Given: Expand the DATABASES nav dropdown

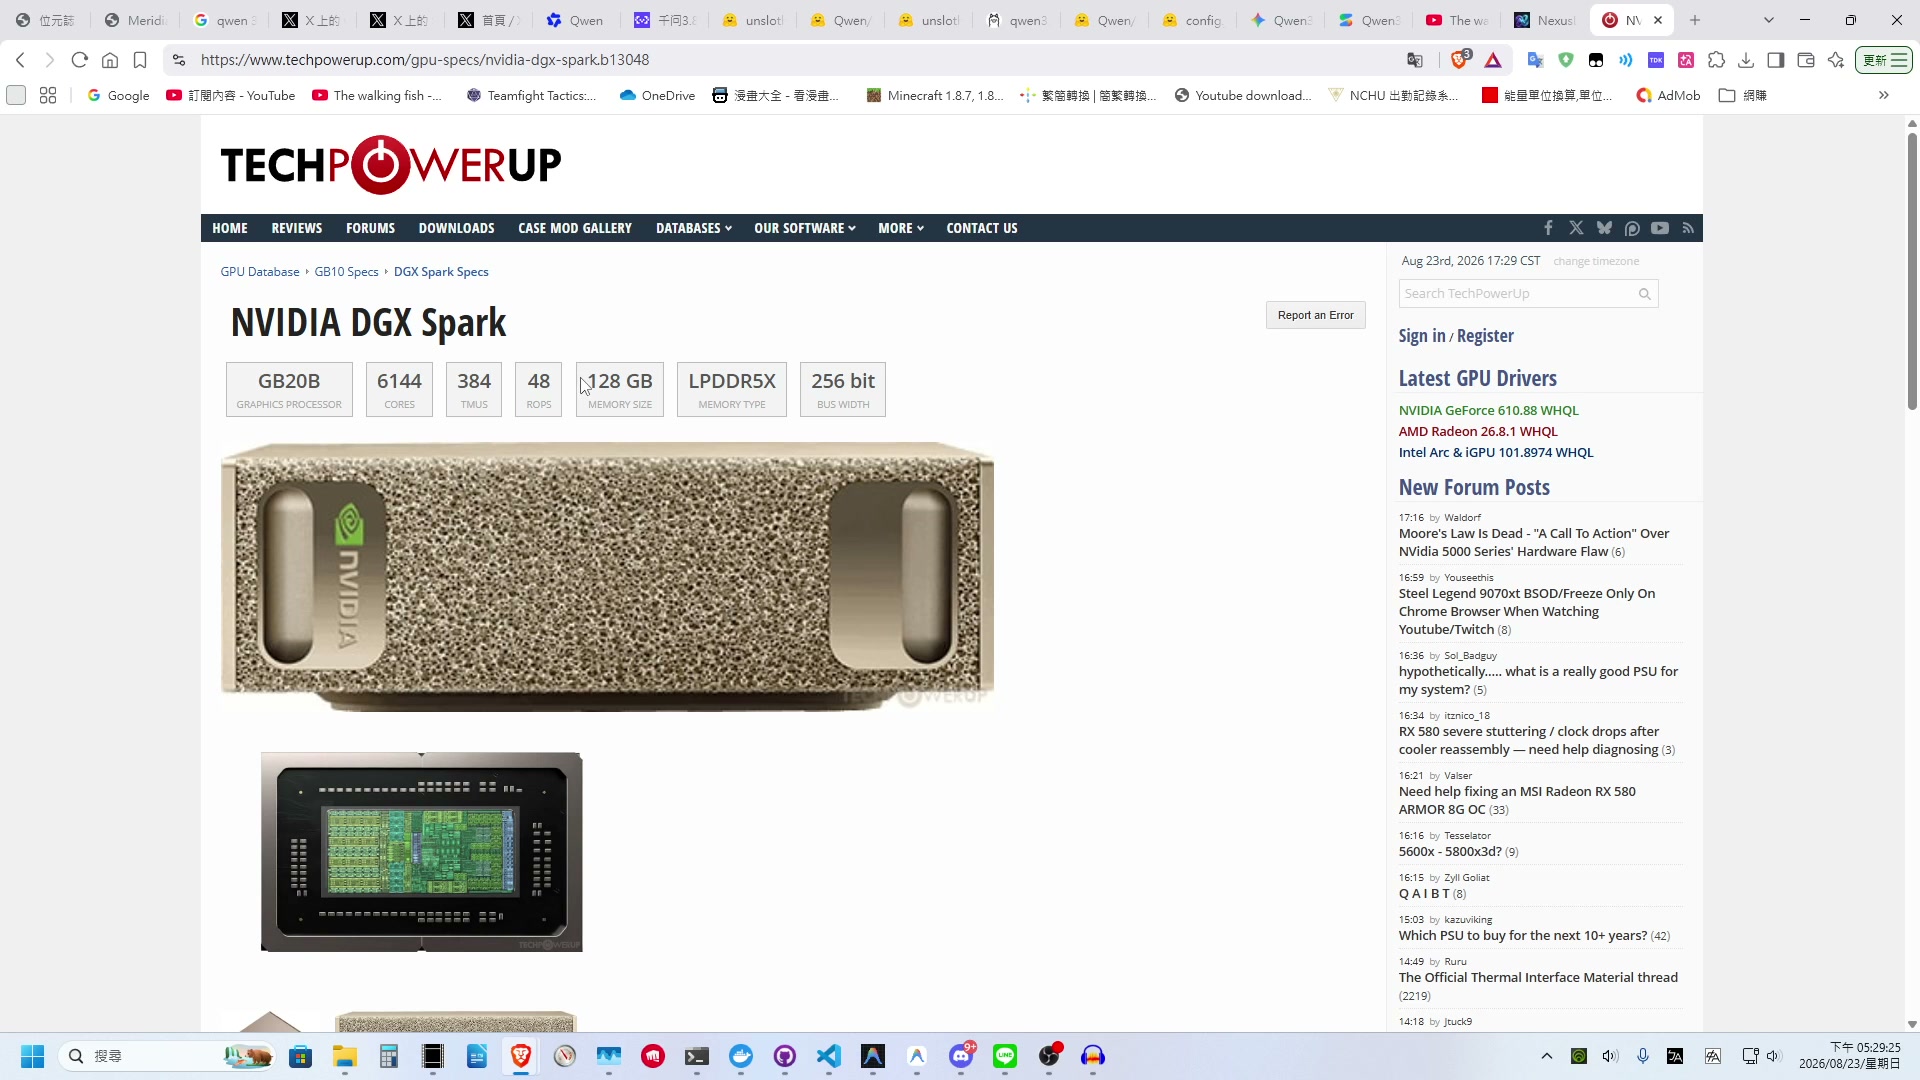Looking at the screenshot, I should click(x=694, y=228).
